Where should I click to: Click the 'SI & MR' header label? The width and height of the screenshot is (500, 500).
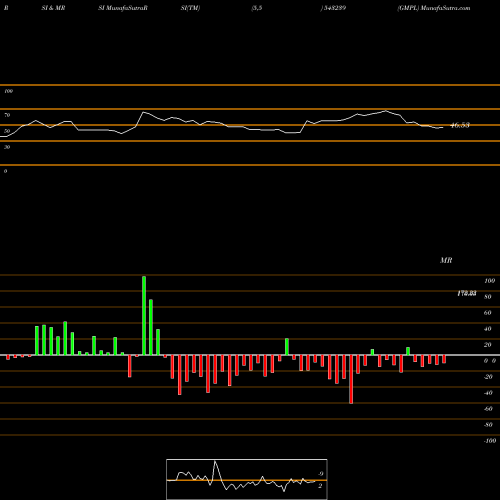53,8
